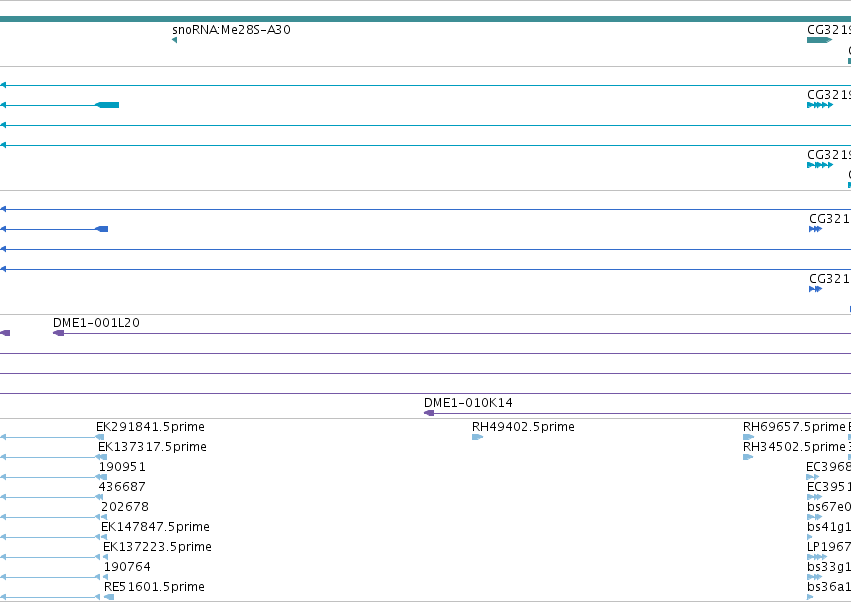Screen dimensions: 851x602
Task: Open the EK291841.5prime EST feature
Action: [x=150, y=427]
